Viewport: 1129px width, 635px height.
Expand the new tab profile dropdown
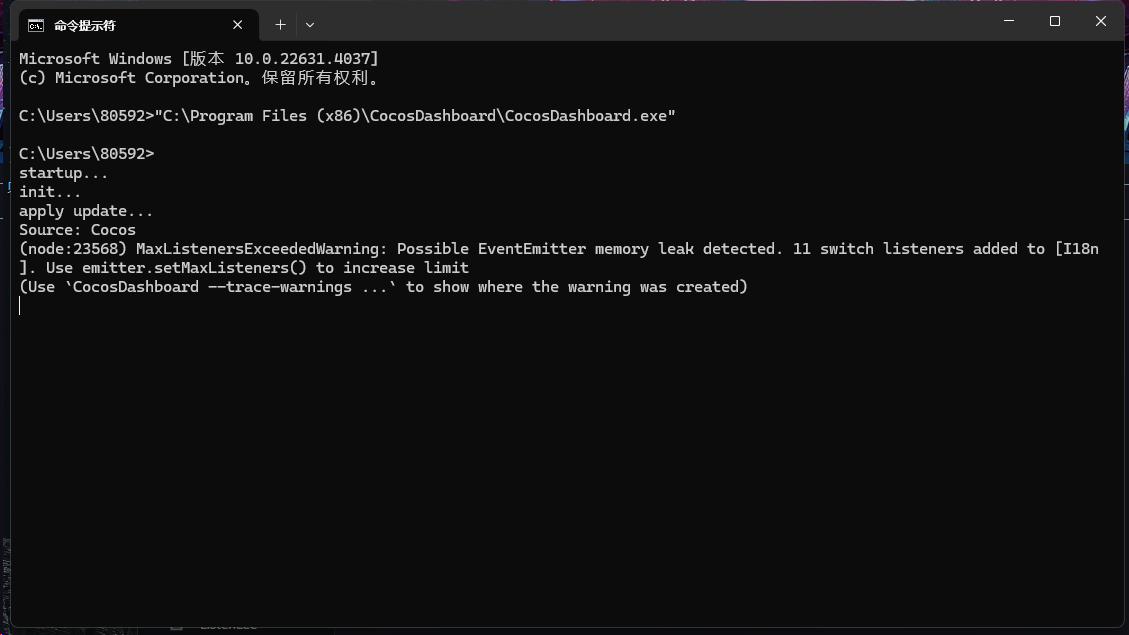click(x=310, y=24)
